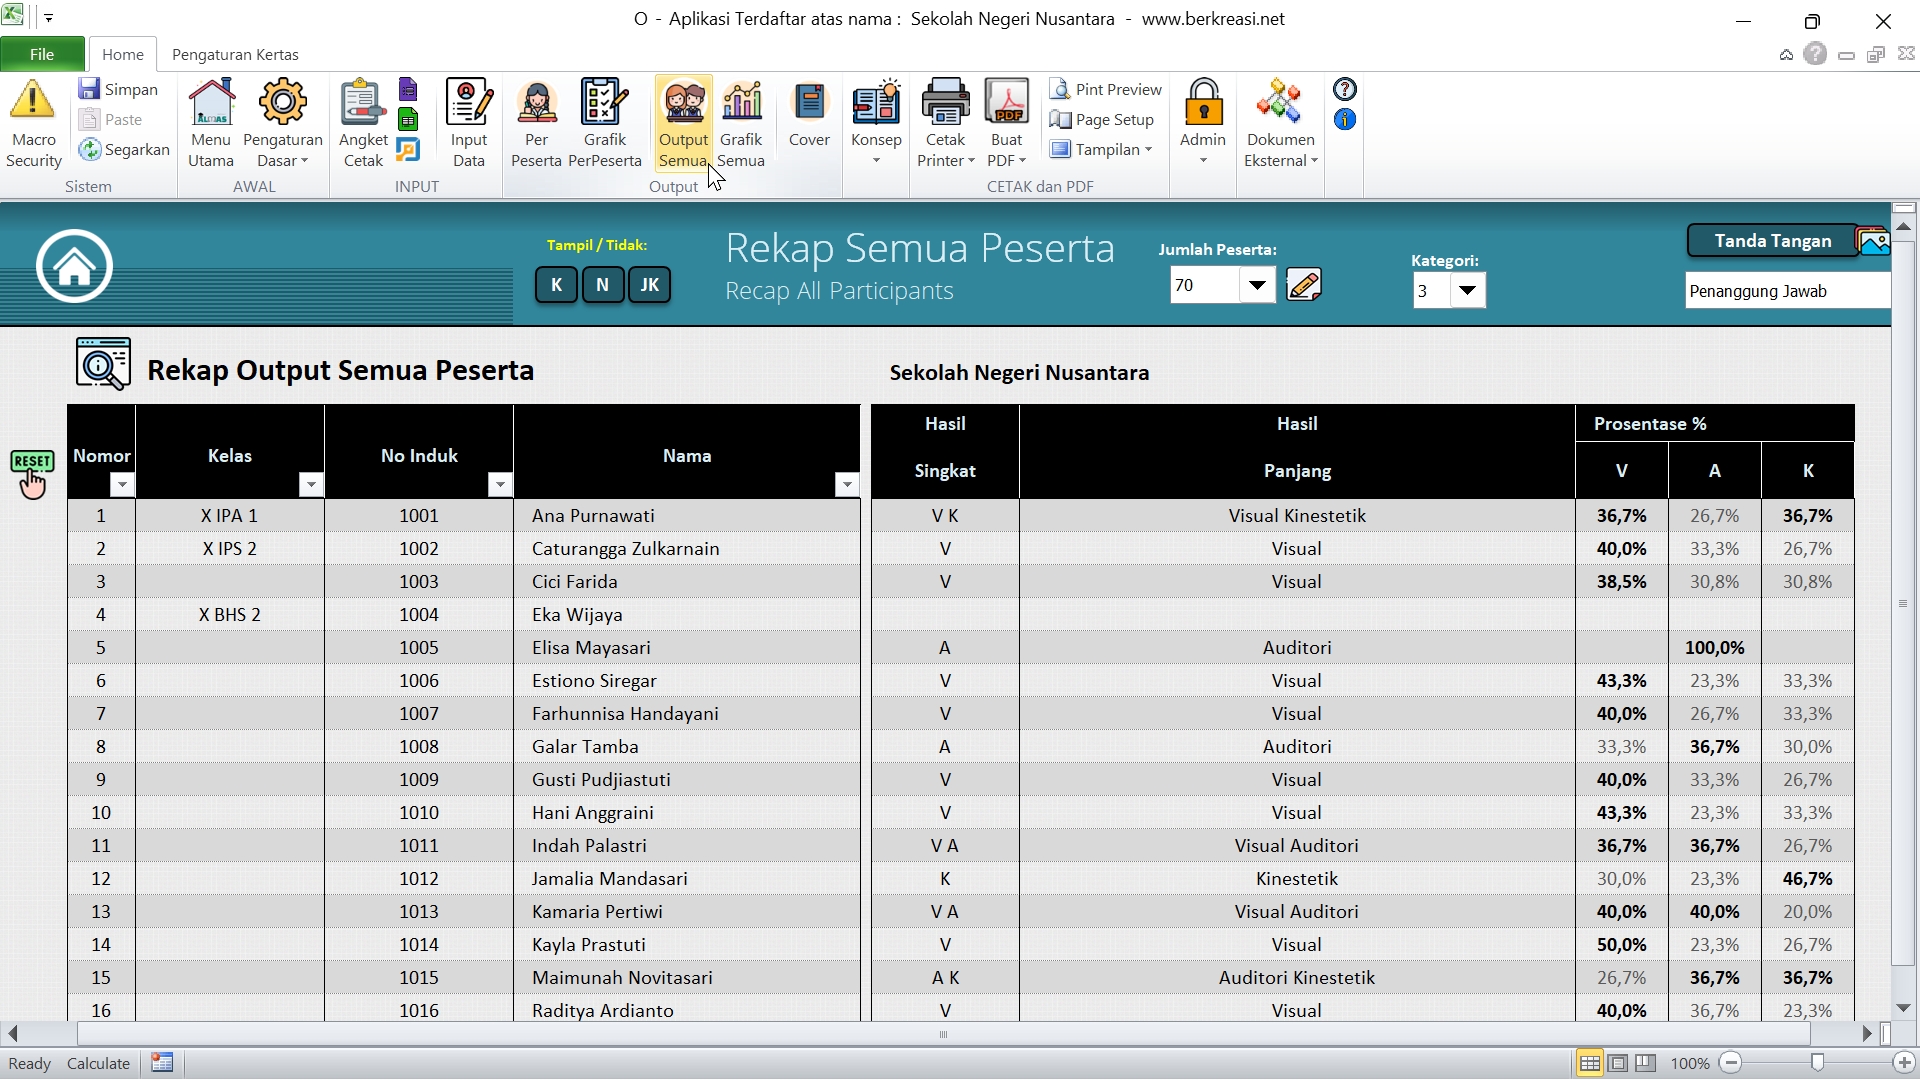Click the pencil edit icon beside Jumlah Peserta
The height and width of the screenshot is (1080, 1920).
click(x=1303, y=286)
